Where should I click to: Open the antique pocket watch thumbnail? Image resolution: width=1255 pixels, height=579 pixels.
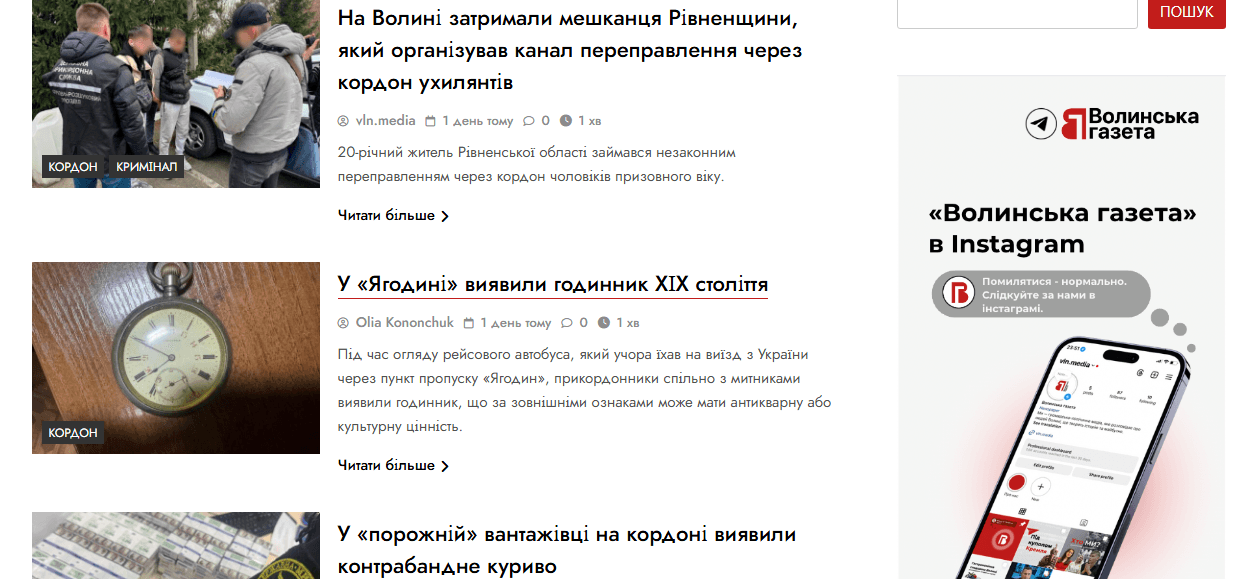pos(176,358)
